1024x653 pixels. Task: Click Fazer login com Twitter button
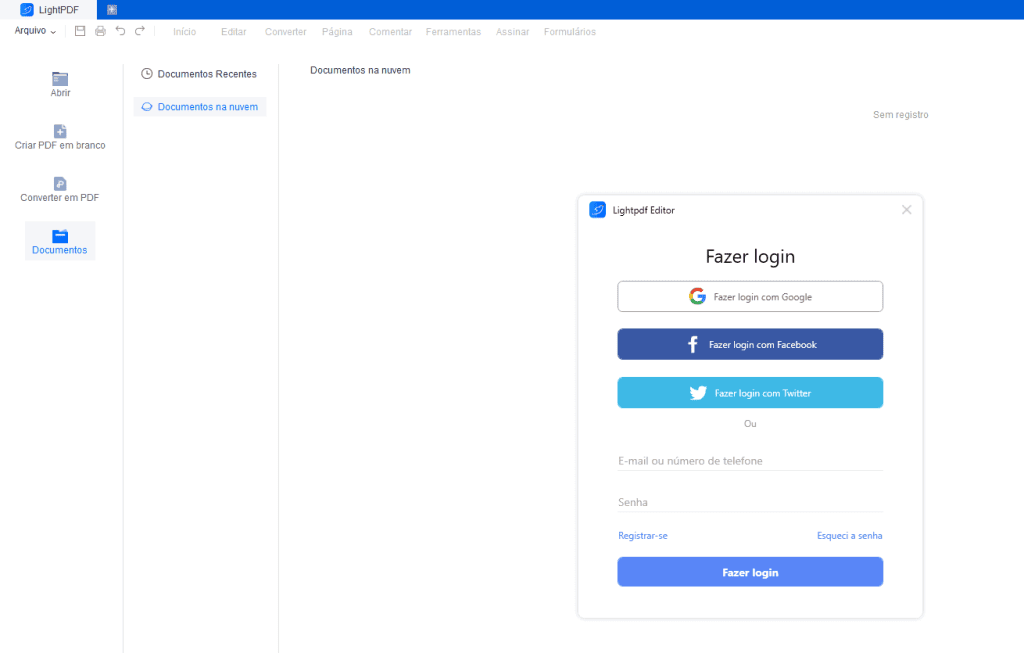pyautogui.click(x=750, y=392)
